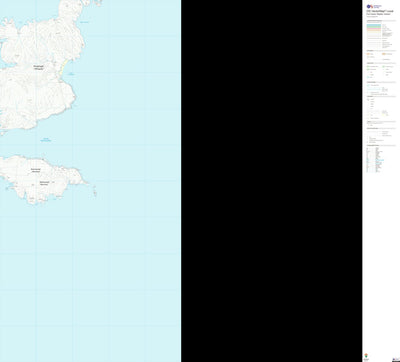Click the yellow beach strip on the northern island
This screenshot has width=400, height=362.
pos(63,67)
